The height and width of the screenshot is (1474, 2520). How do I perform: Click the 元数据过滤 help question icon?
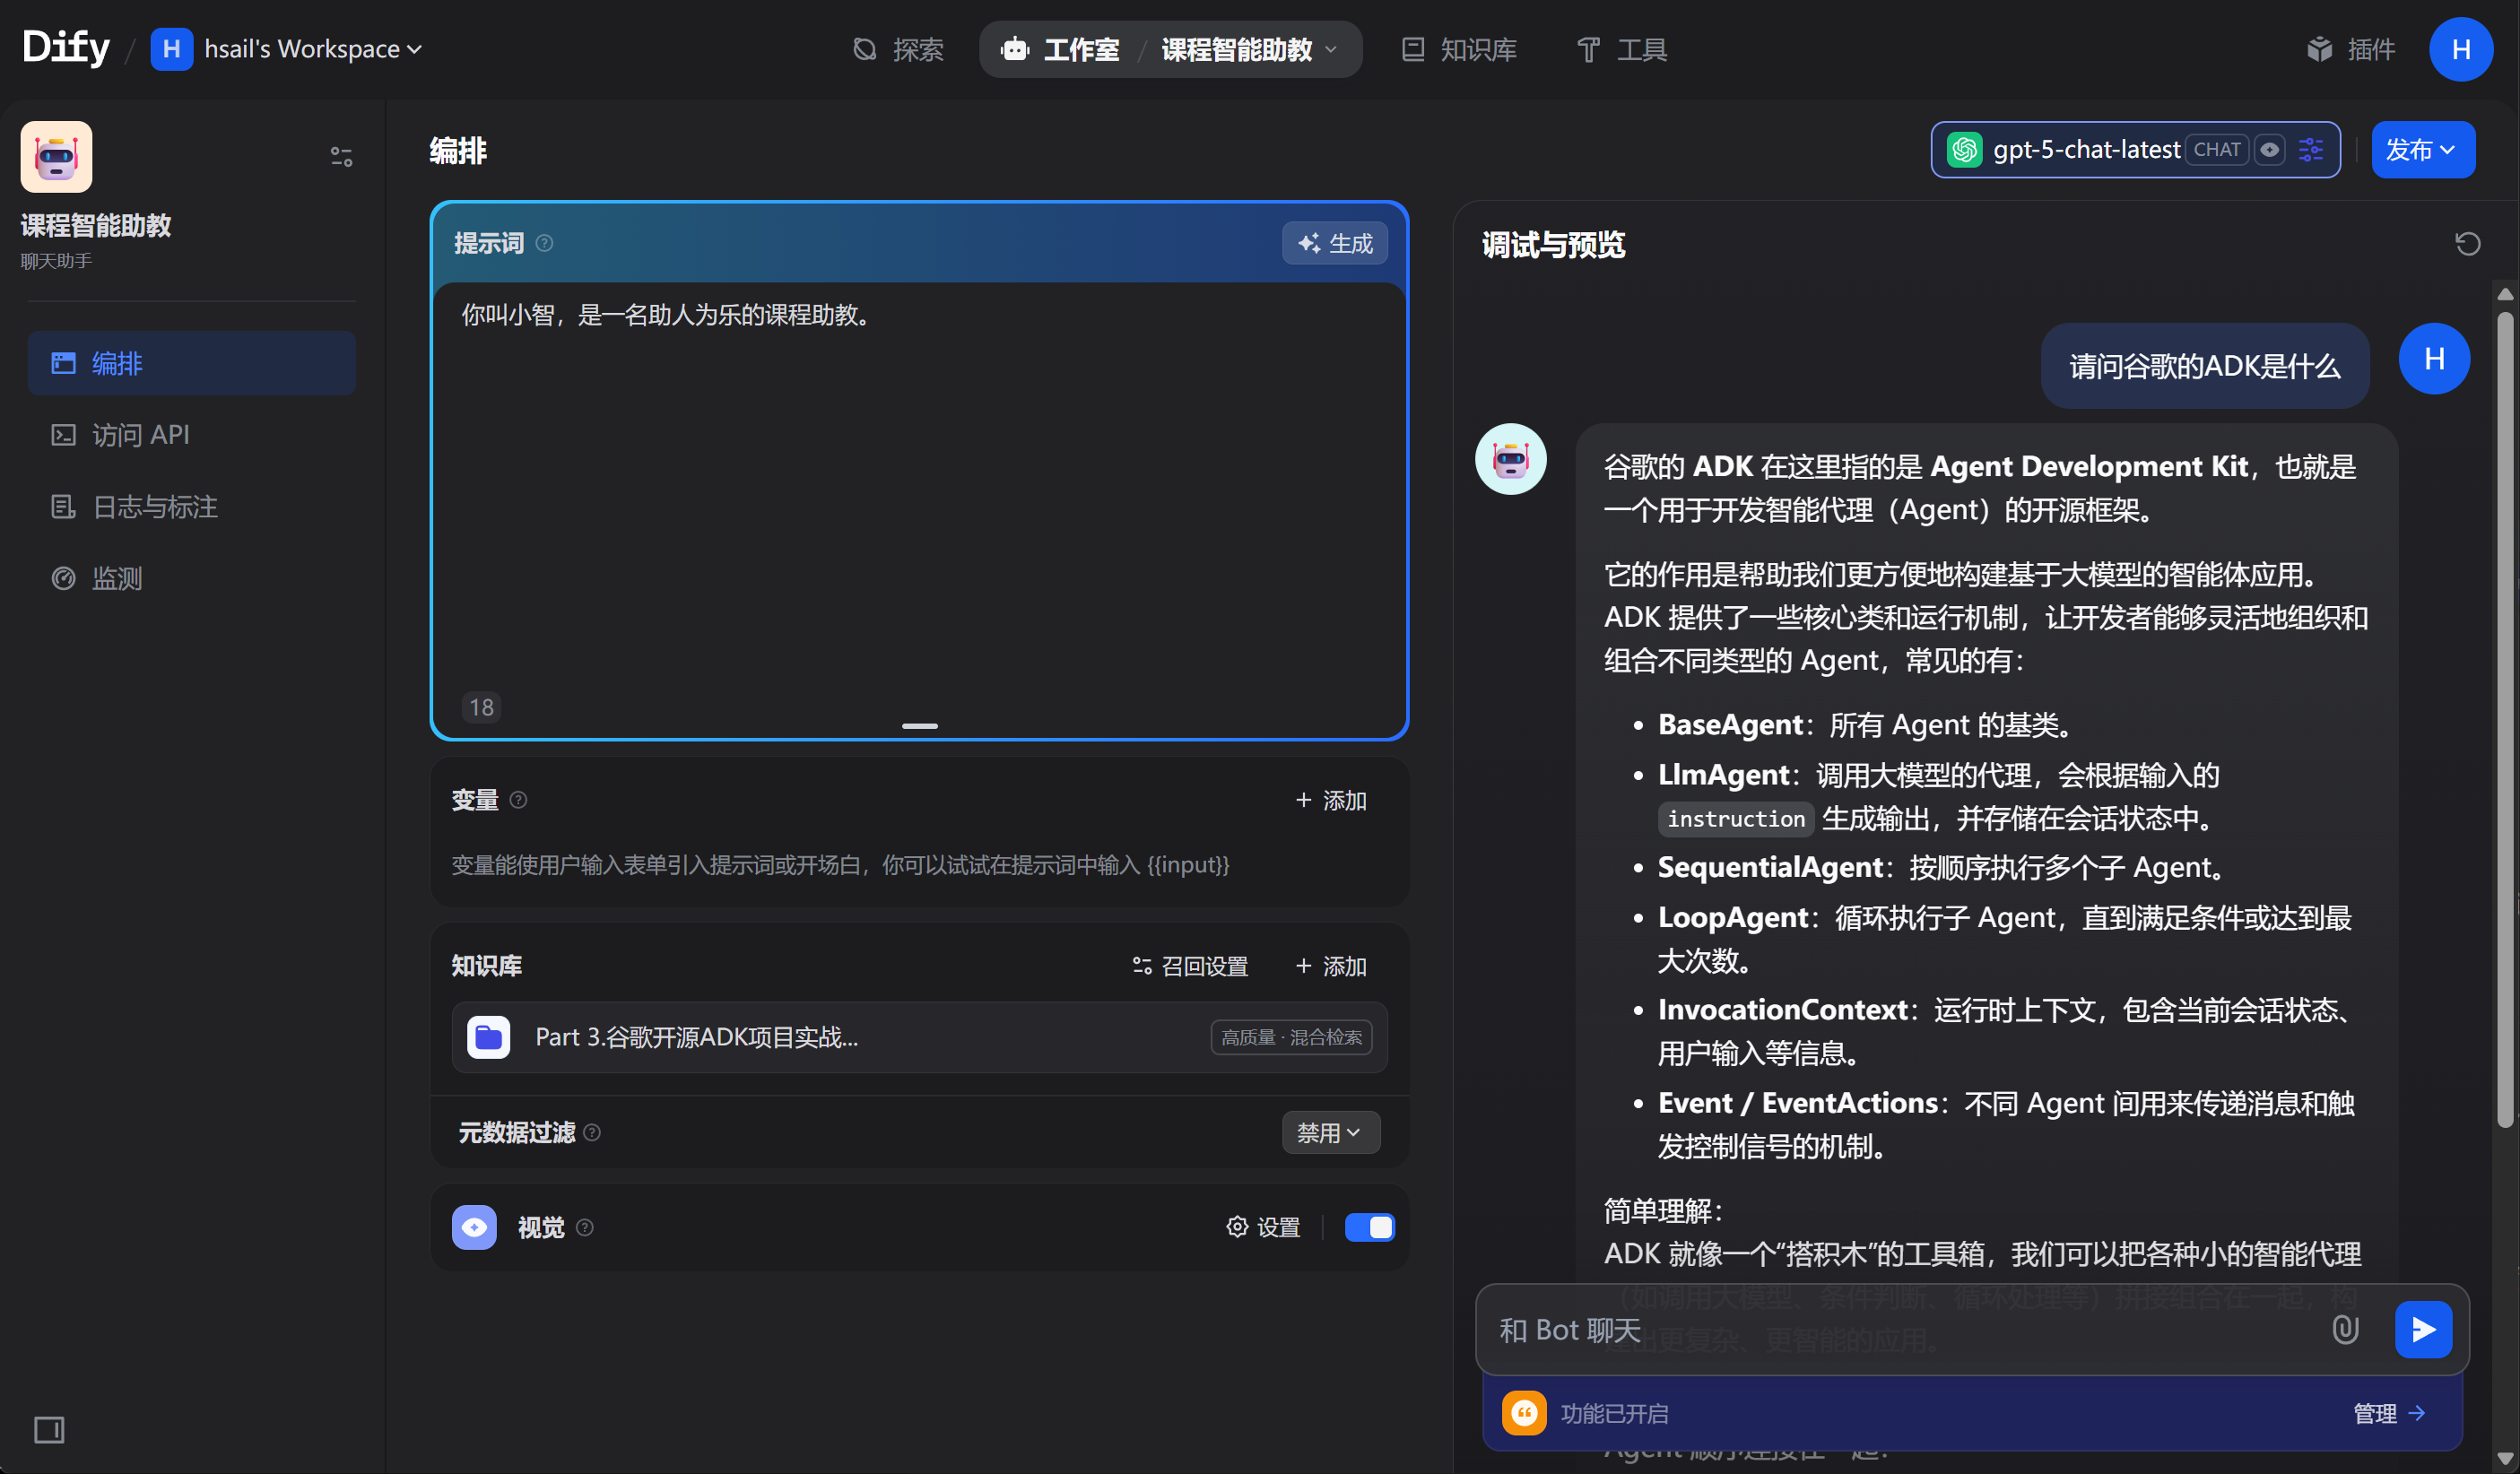[592, 1132]
